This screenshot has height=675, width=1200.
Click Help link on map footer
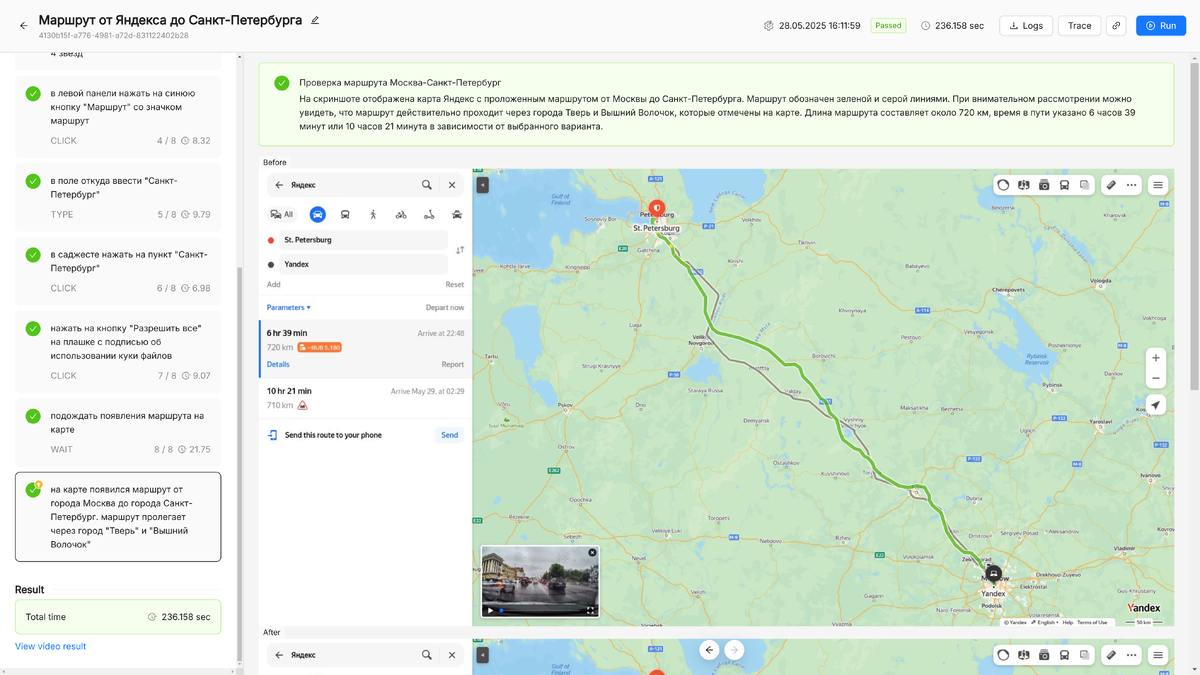[x=1068, y=622]
